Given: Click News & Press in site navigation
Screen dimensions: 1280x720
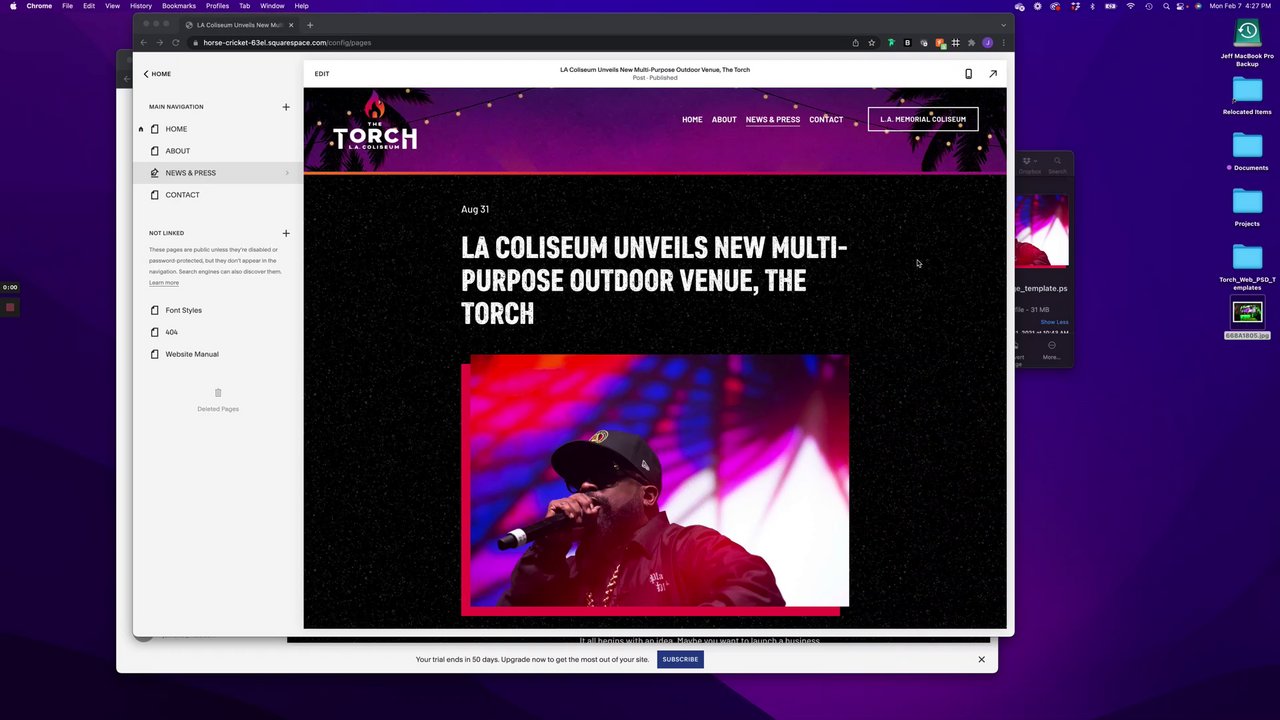Looking at the screenshot, I should [x=773, y=120].
